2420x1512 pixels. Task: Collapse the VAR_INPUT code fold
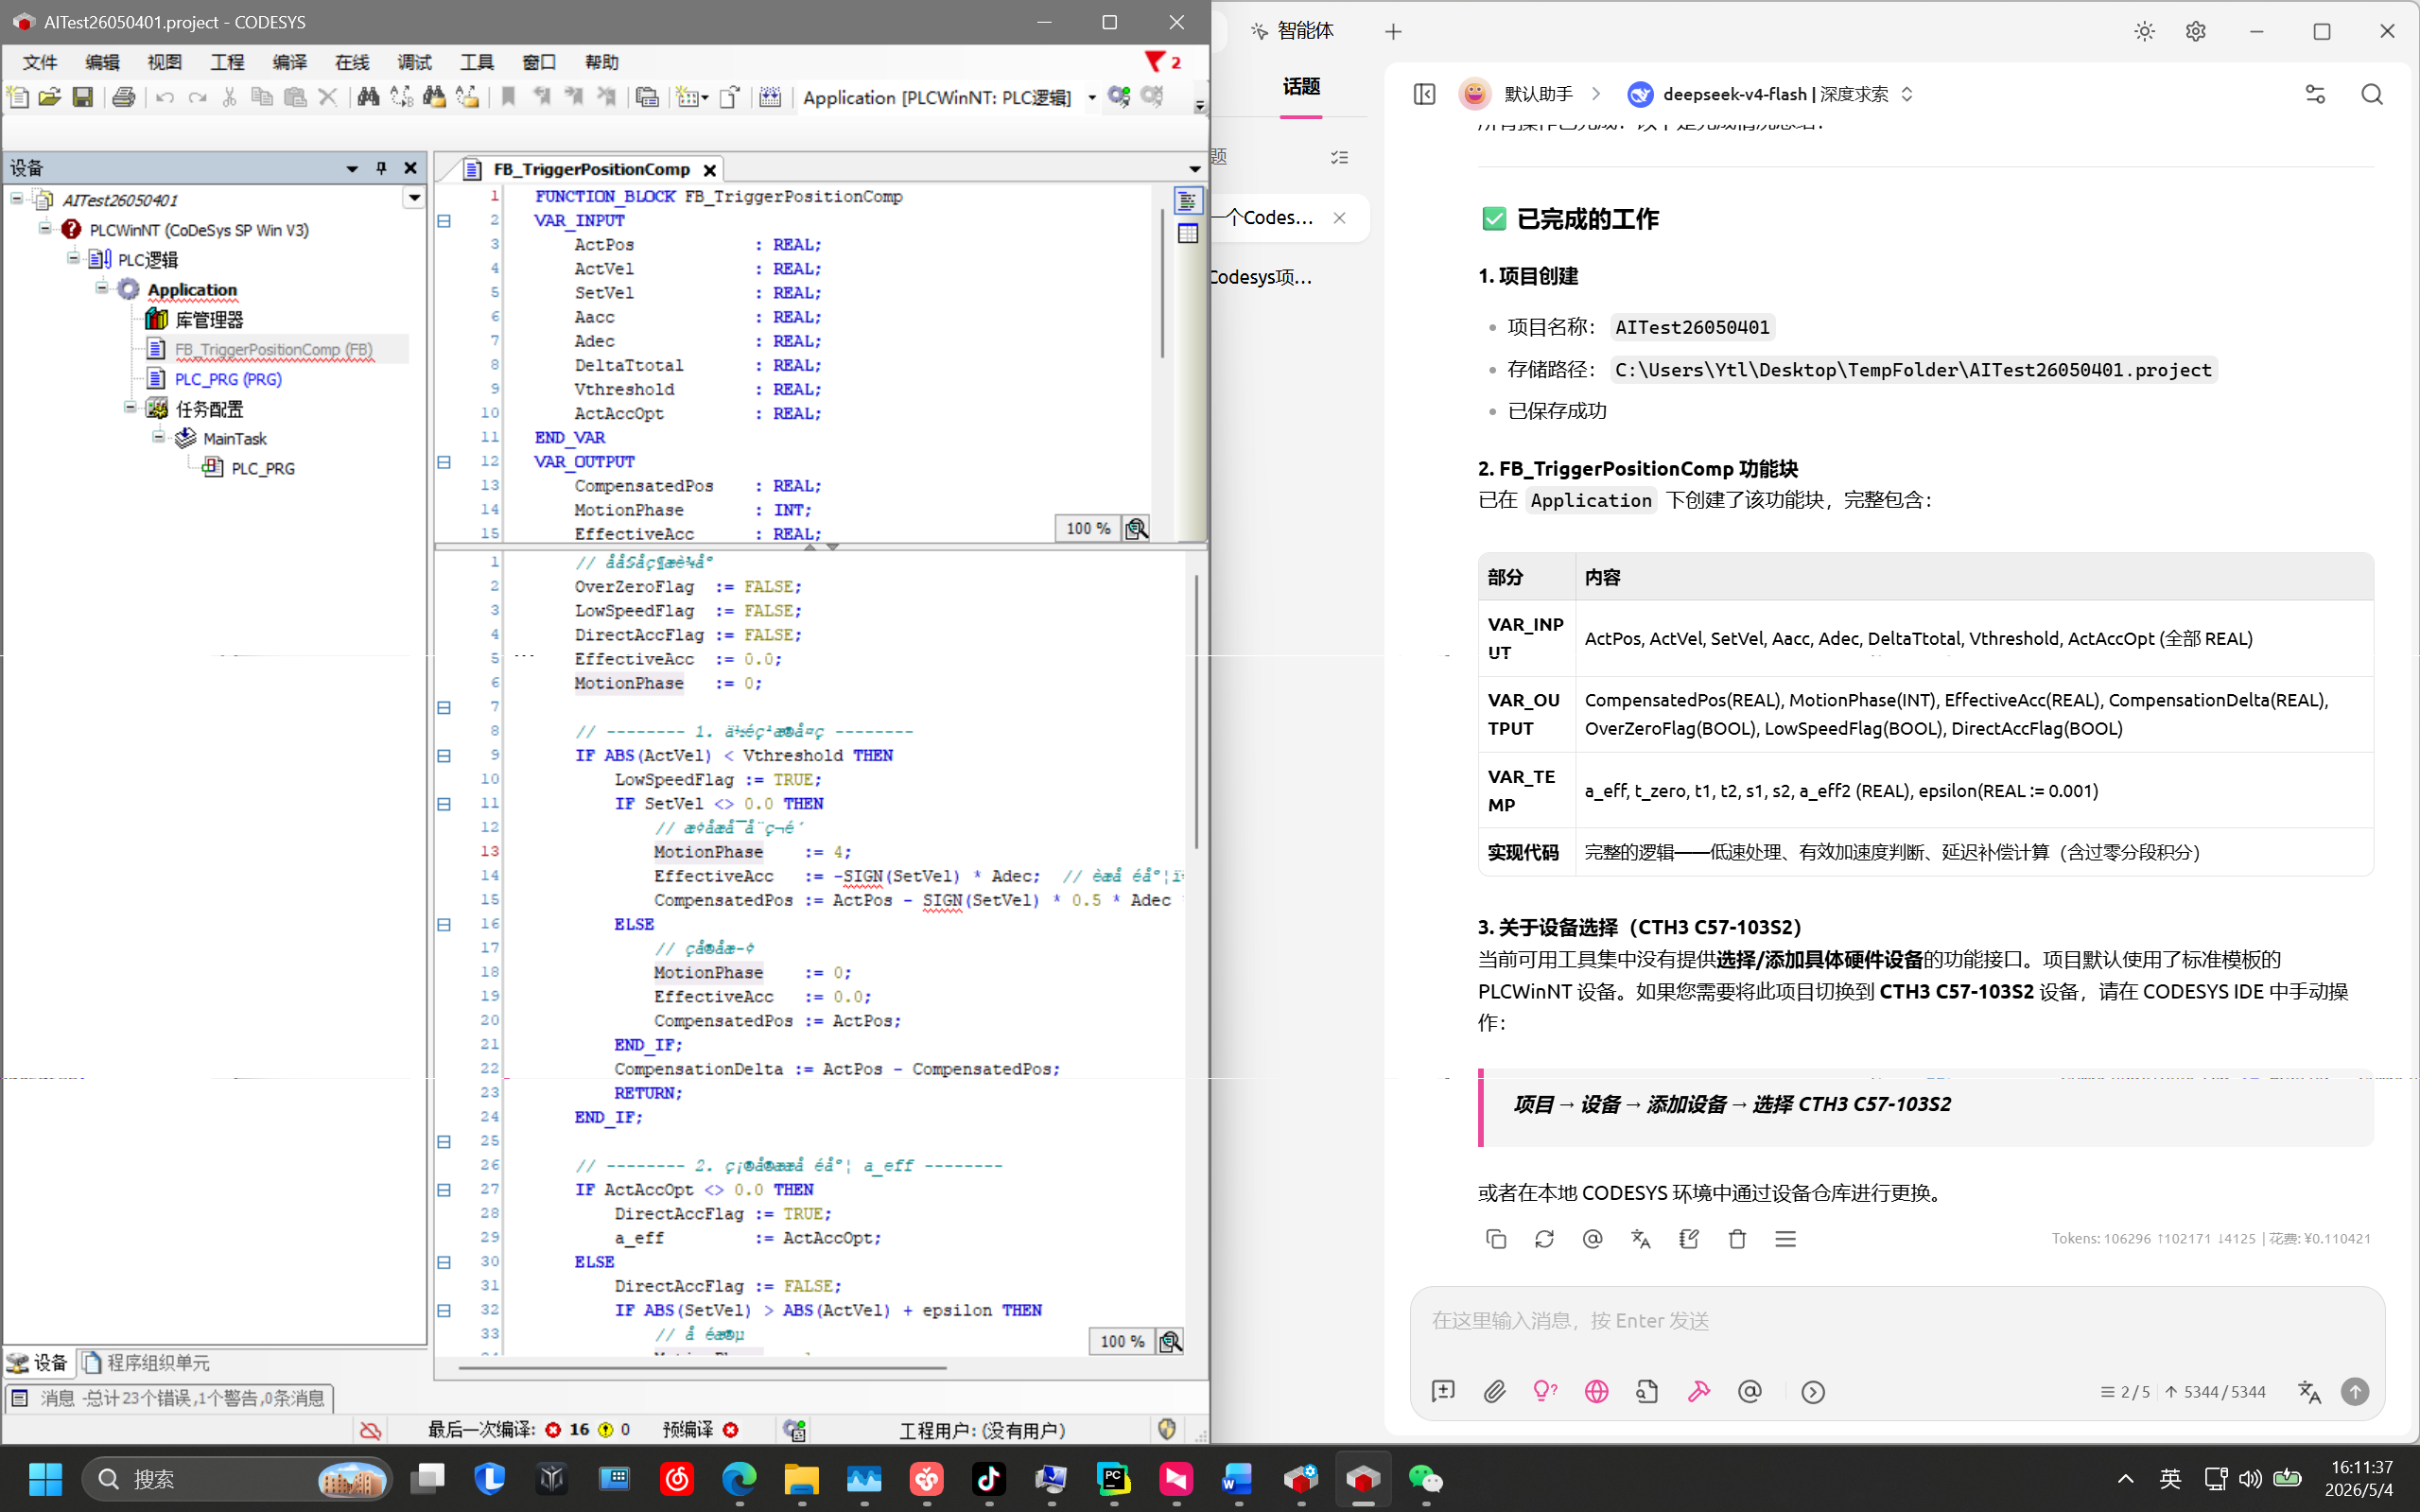tap(444, 221)
